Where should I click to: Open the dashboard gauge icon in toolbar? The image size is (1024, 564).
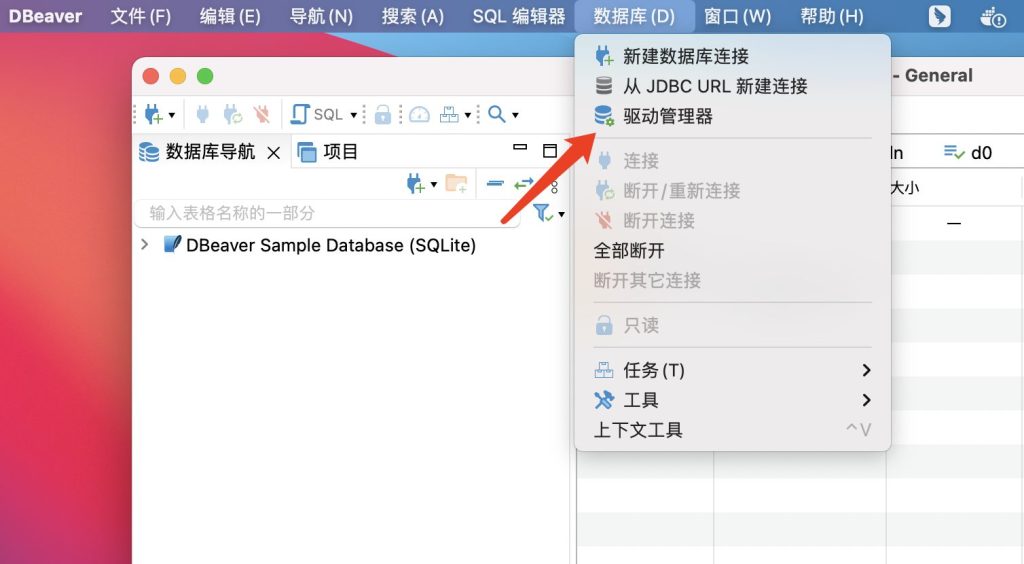point(419,115)
